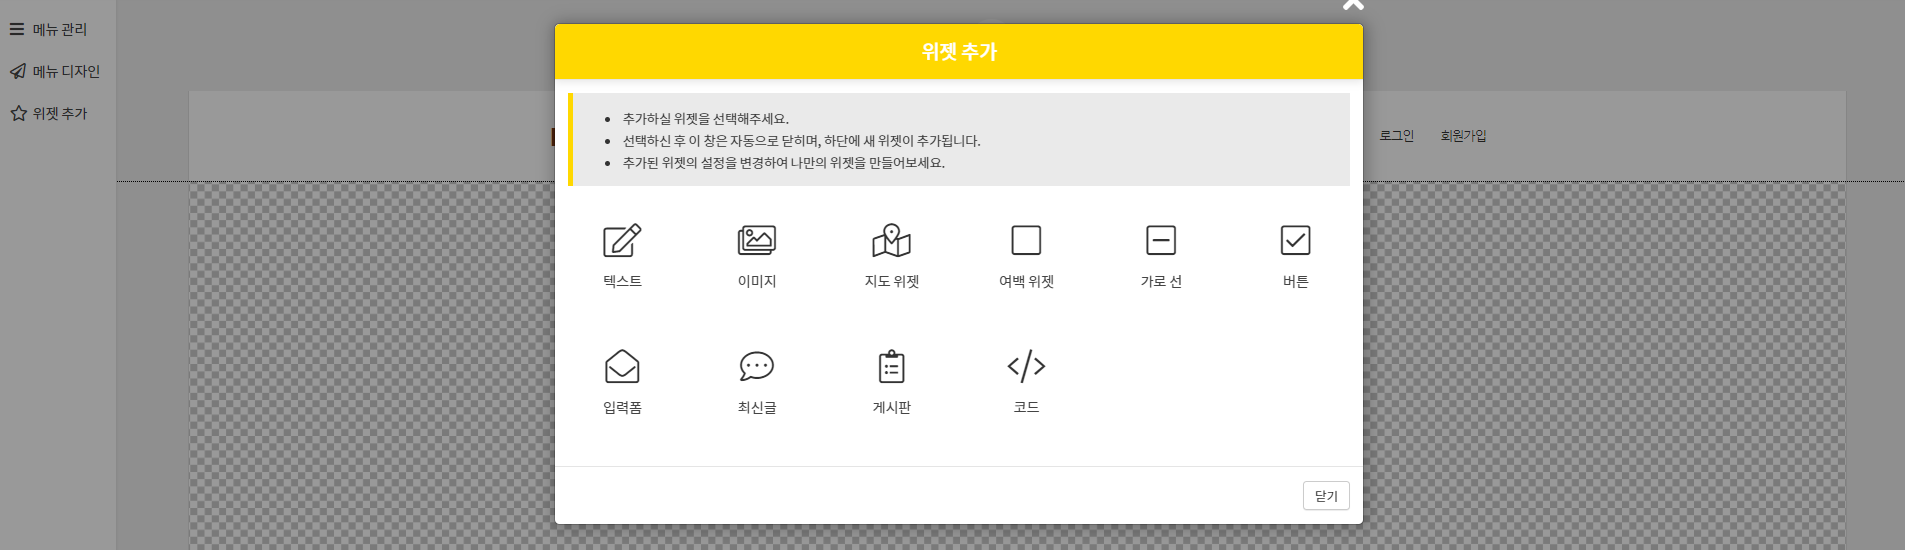Click the 여백 위젯 label
The width and height of the screenshot is (1905, 550).
pyautogui.click(x=1026, y=281)
